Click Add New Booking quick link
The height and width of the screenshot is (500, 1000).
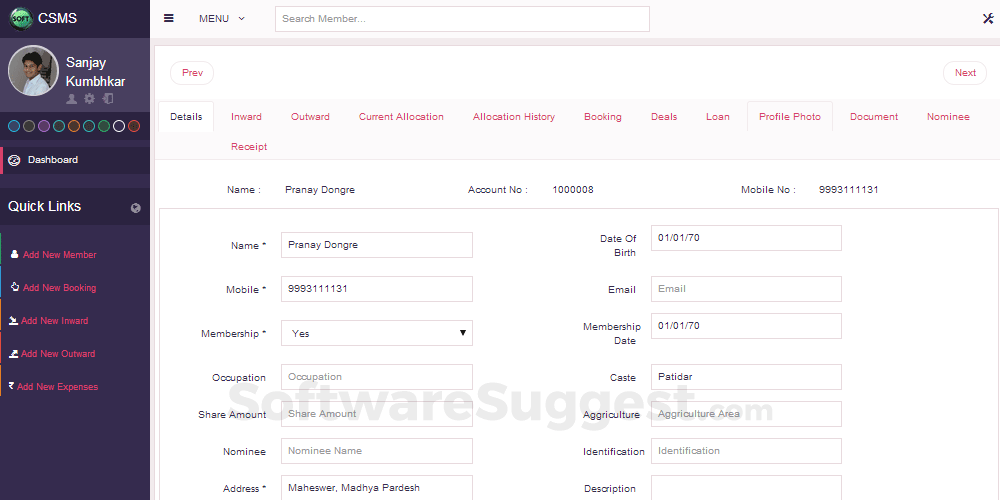(x=59, y=288)
